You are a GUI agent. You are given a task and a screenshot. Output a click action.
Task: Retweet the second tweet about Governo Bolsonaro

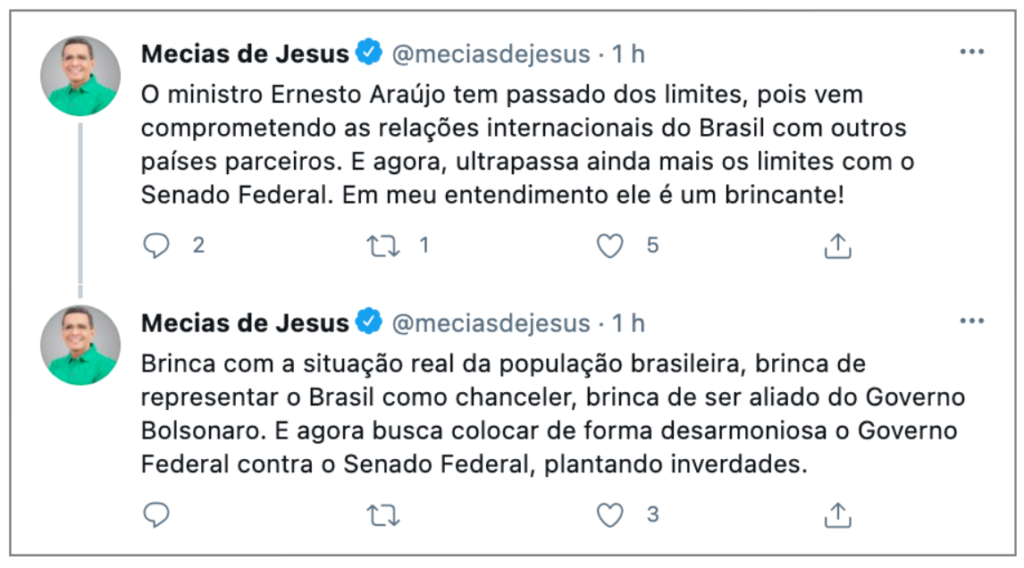[383, 515]
